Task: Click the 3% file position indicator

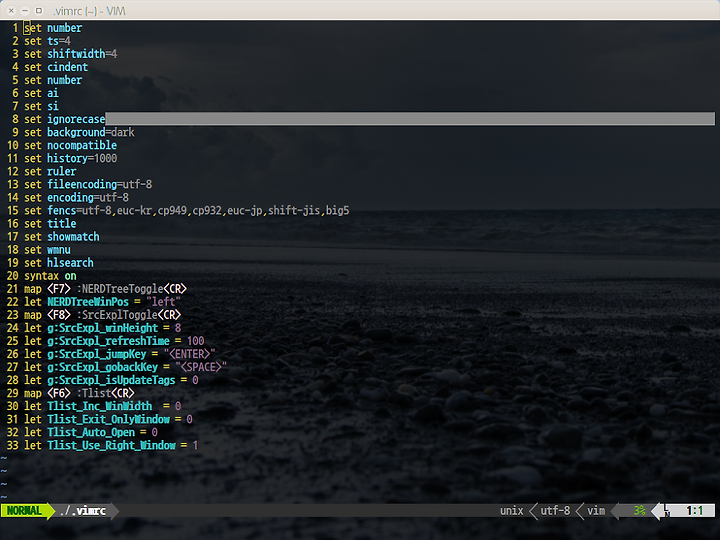Action: (640, 511)
